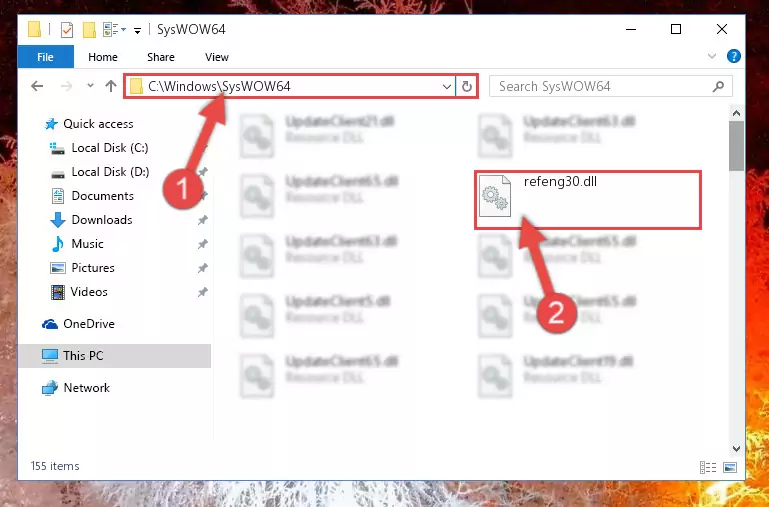
Task: Expand the address bar history dropdown
Action: (447, 87)
